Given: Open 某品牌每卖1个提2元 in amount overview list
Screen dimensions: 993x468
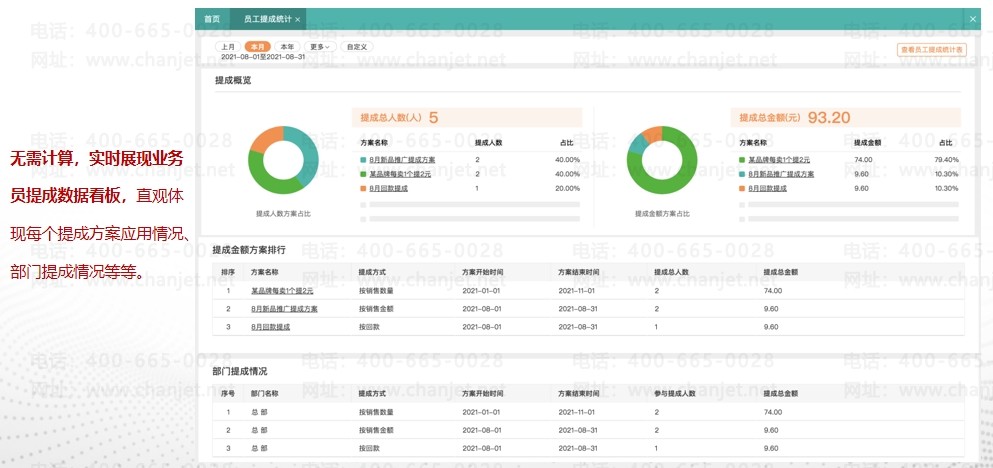Looking at the screenshot, I should click(779, 160).
